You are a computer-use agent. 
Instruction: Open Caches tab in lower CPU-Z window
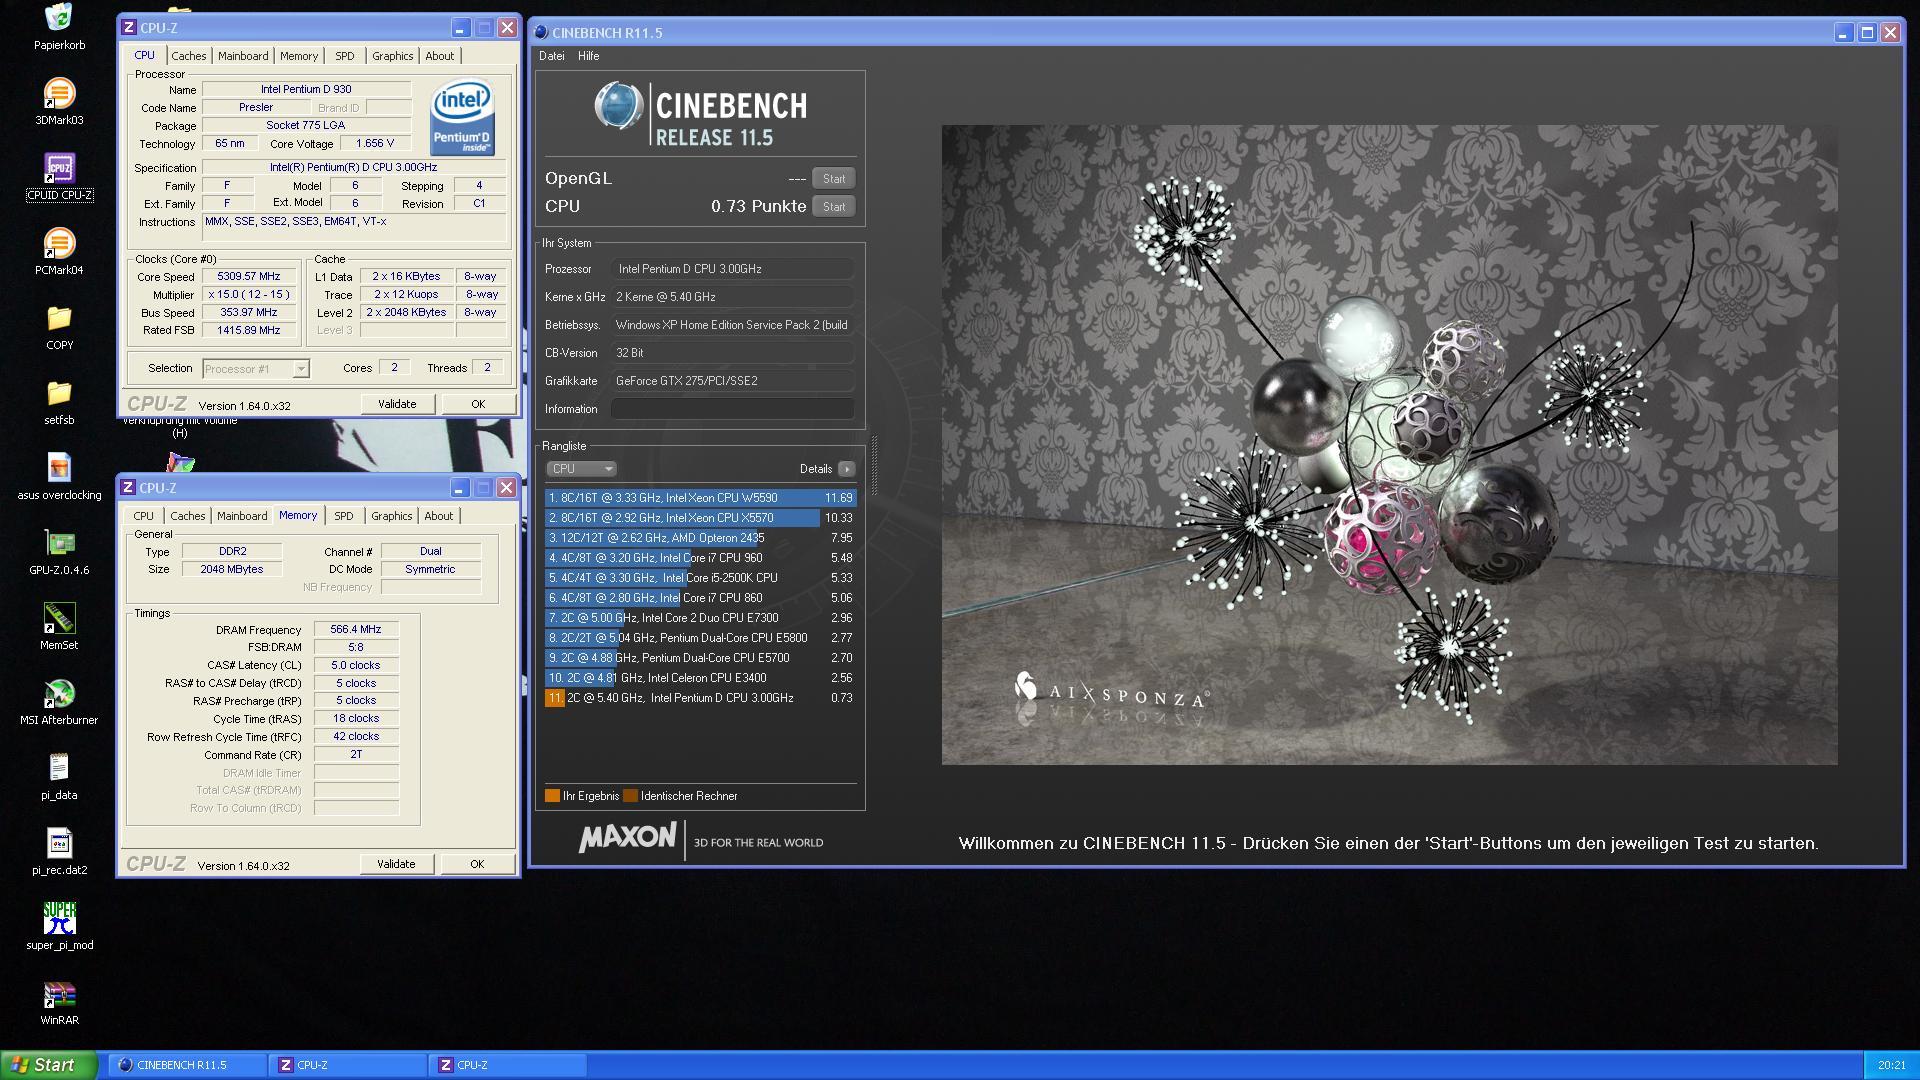[187, 516]
